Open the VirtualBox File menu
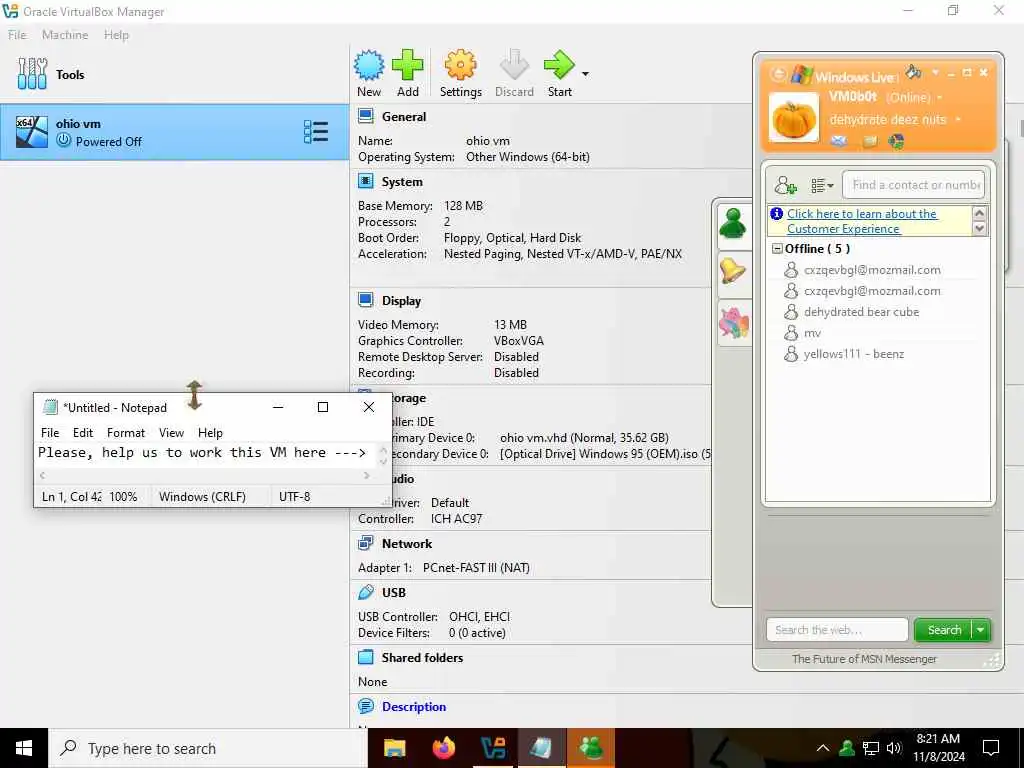The height and width of the screenshot is (768, 1024). tap(17, 35)
